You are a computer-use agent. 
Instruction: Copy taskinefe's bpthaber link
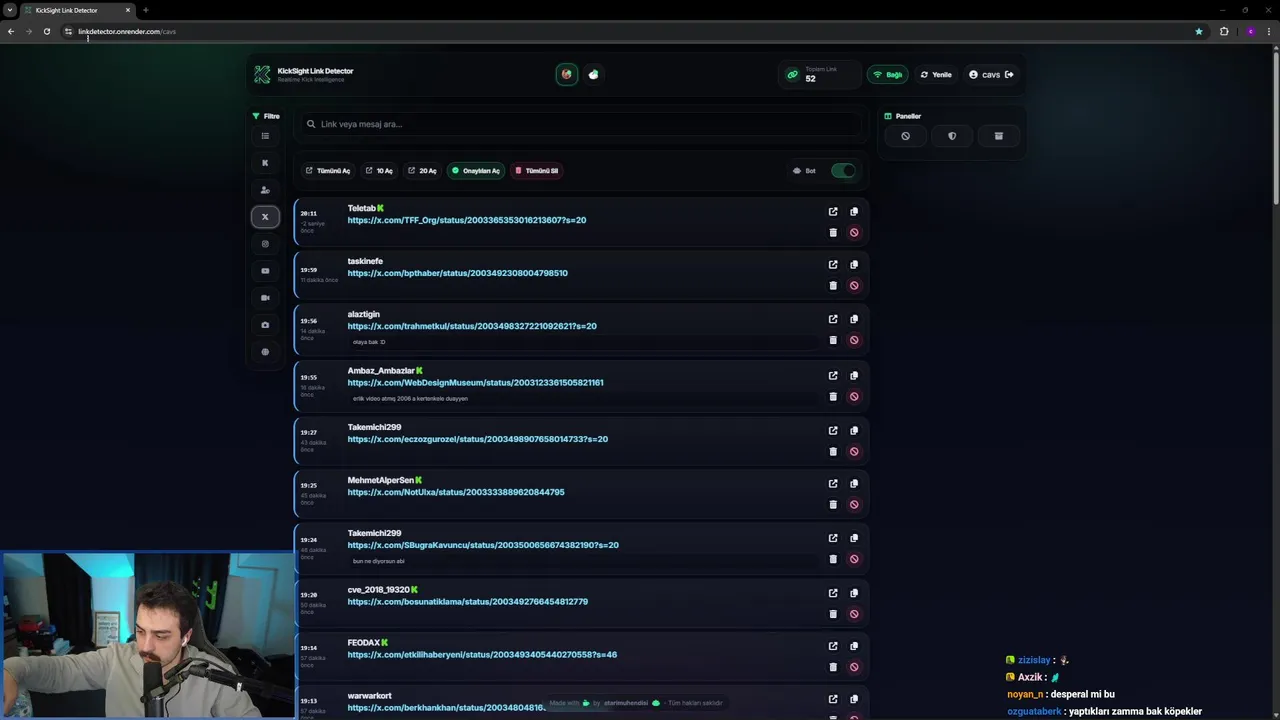click(x=854, y=265)
